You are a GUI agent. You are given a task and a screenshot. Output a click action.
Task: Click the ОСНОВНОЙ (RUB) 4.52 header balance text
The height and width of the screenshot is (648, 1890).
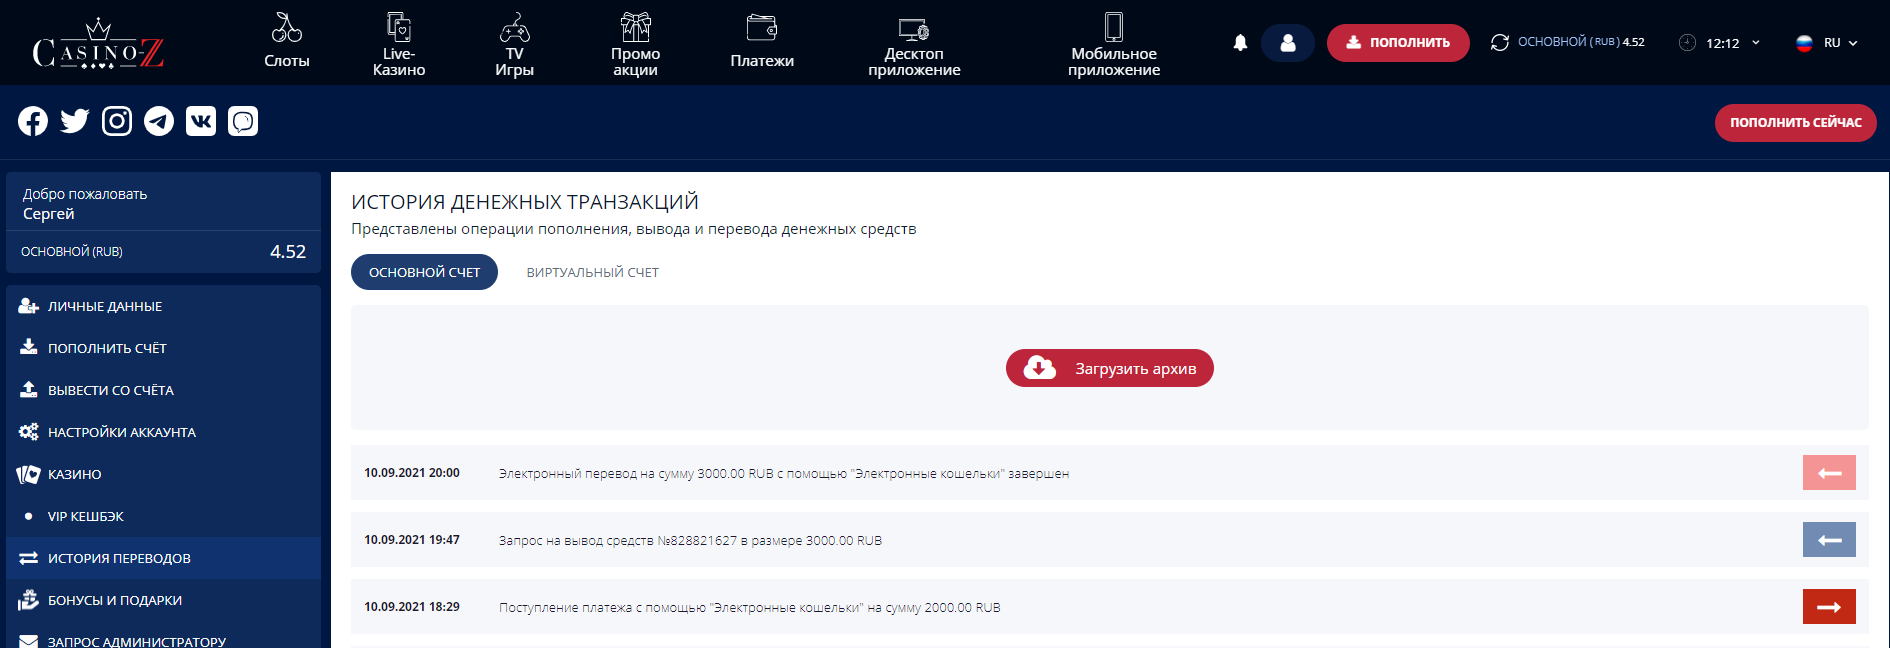pos(1581,42)
